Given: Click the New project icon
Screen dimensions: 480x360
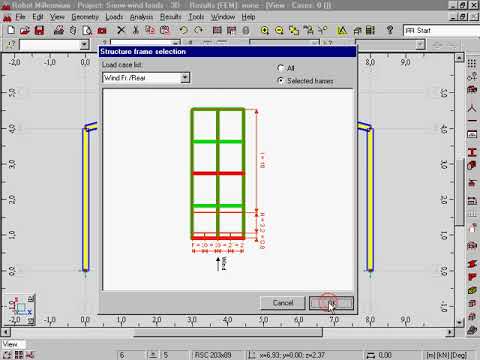Looking at the screenshot, I should pyautogui.click(x=11, y=30).
